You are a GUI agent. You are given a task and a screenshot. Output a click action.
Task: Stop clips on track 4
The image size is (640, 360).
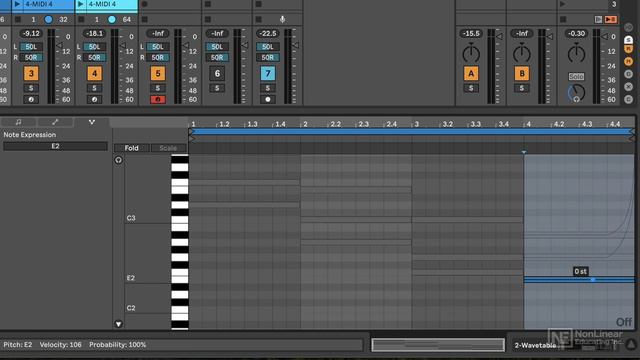pos(81,19)
